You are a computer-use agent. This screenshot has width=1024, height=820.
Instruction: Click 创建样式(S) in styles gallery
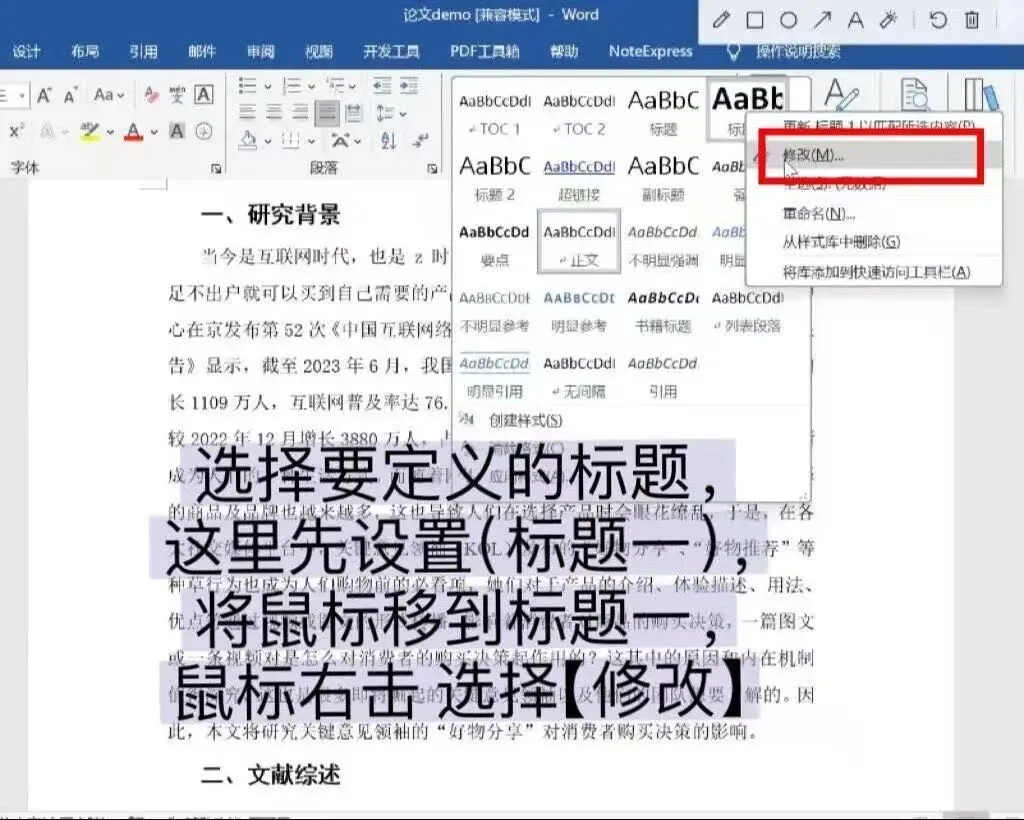tap(525, 420)
